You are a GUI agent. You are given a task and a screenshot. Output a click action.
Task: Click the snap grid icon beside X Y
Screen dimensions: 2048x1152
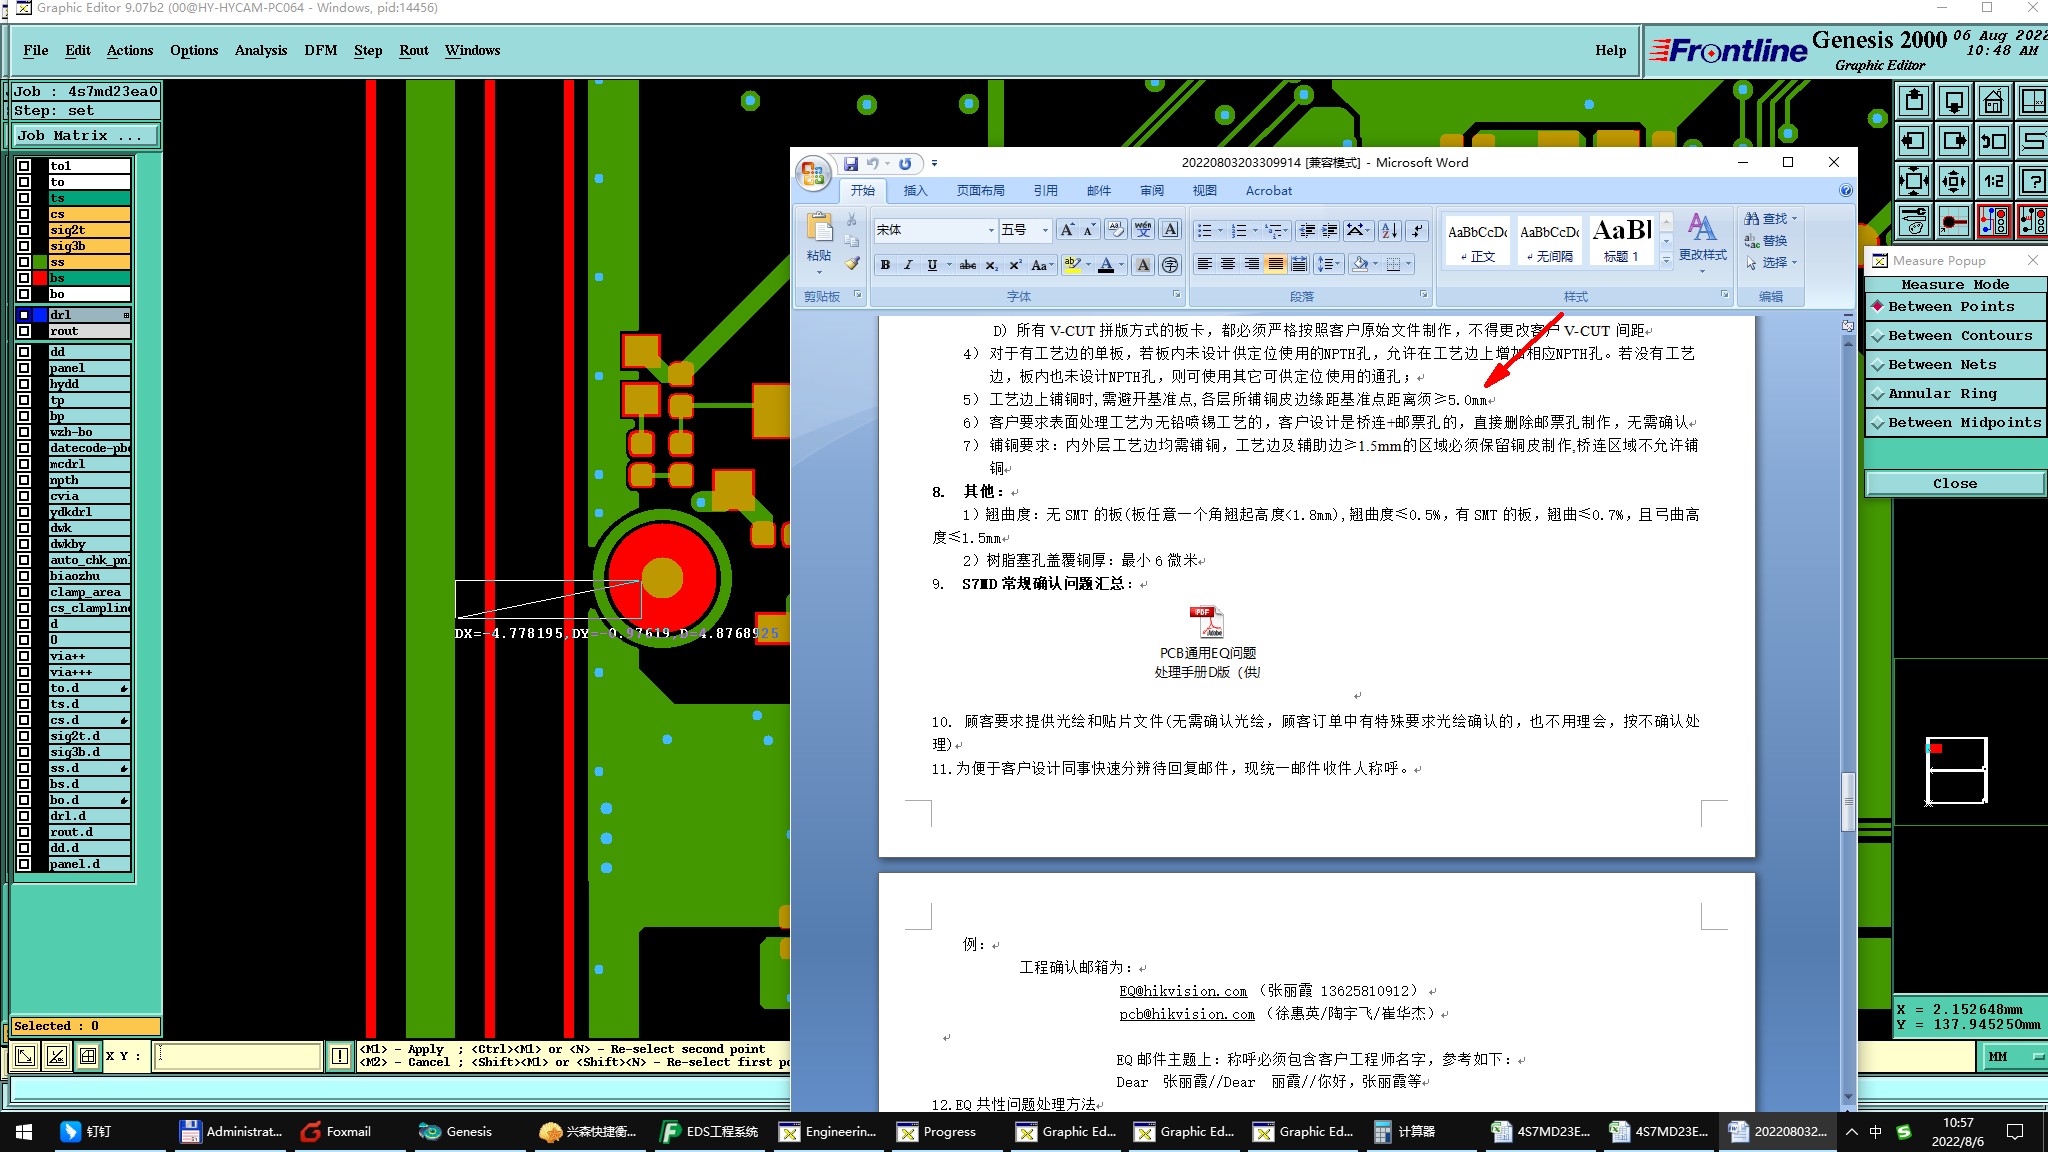coord(88,1056)
